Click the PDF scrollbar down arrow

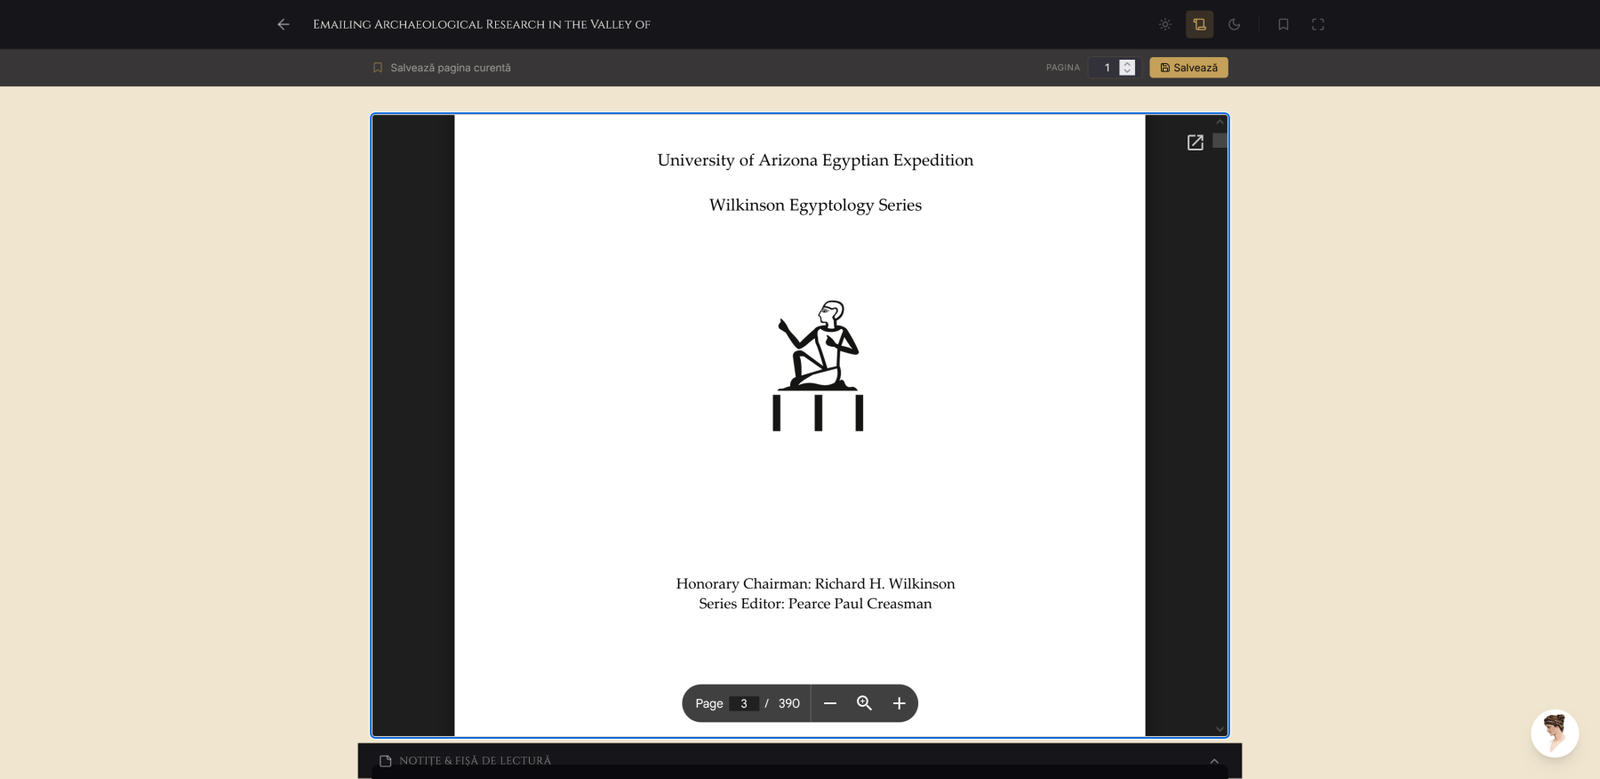pos(1220,729)
